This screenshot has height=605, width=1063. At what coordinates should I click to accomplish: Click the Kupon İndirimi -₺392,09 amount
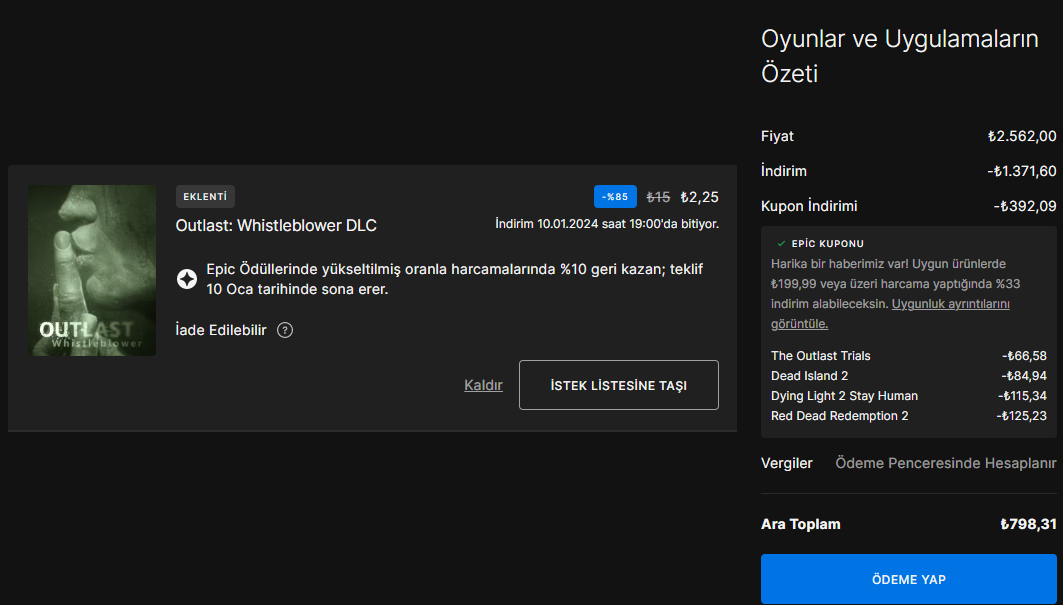tap(1025, 206)
